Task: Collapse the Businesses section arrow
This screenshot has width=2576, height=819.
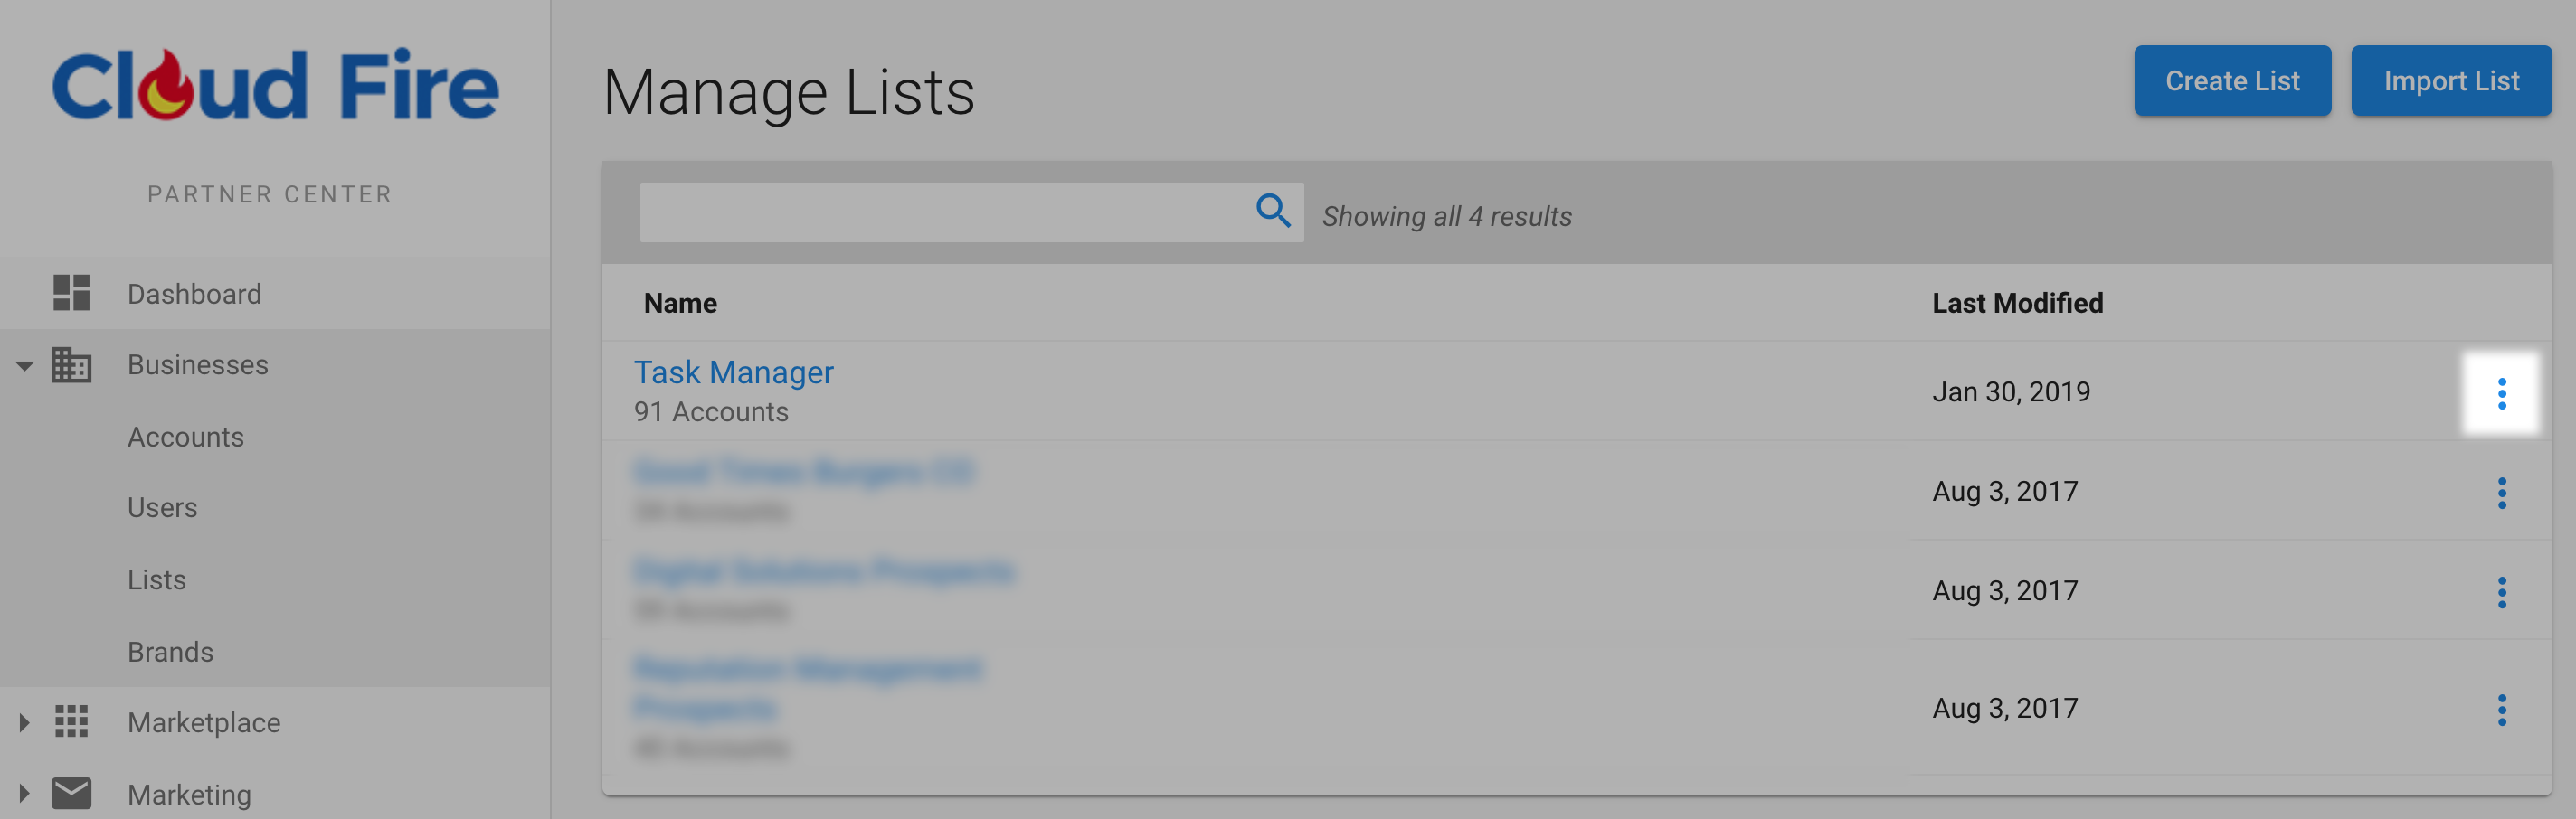Action: (25, 366)
